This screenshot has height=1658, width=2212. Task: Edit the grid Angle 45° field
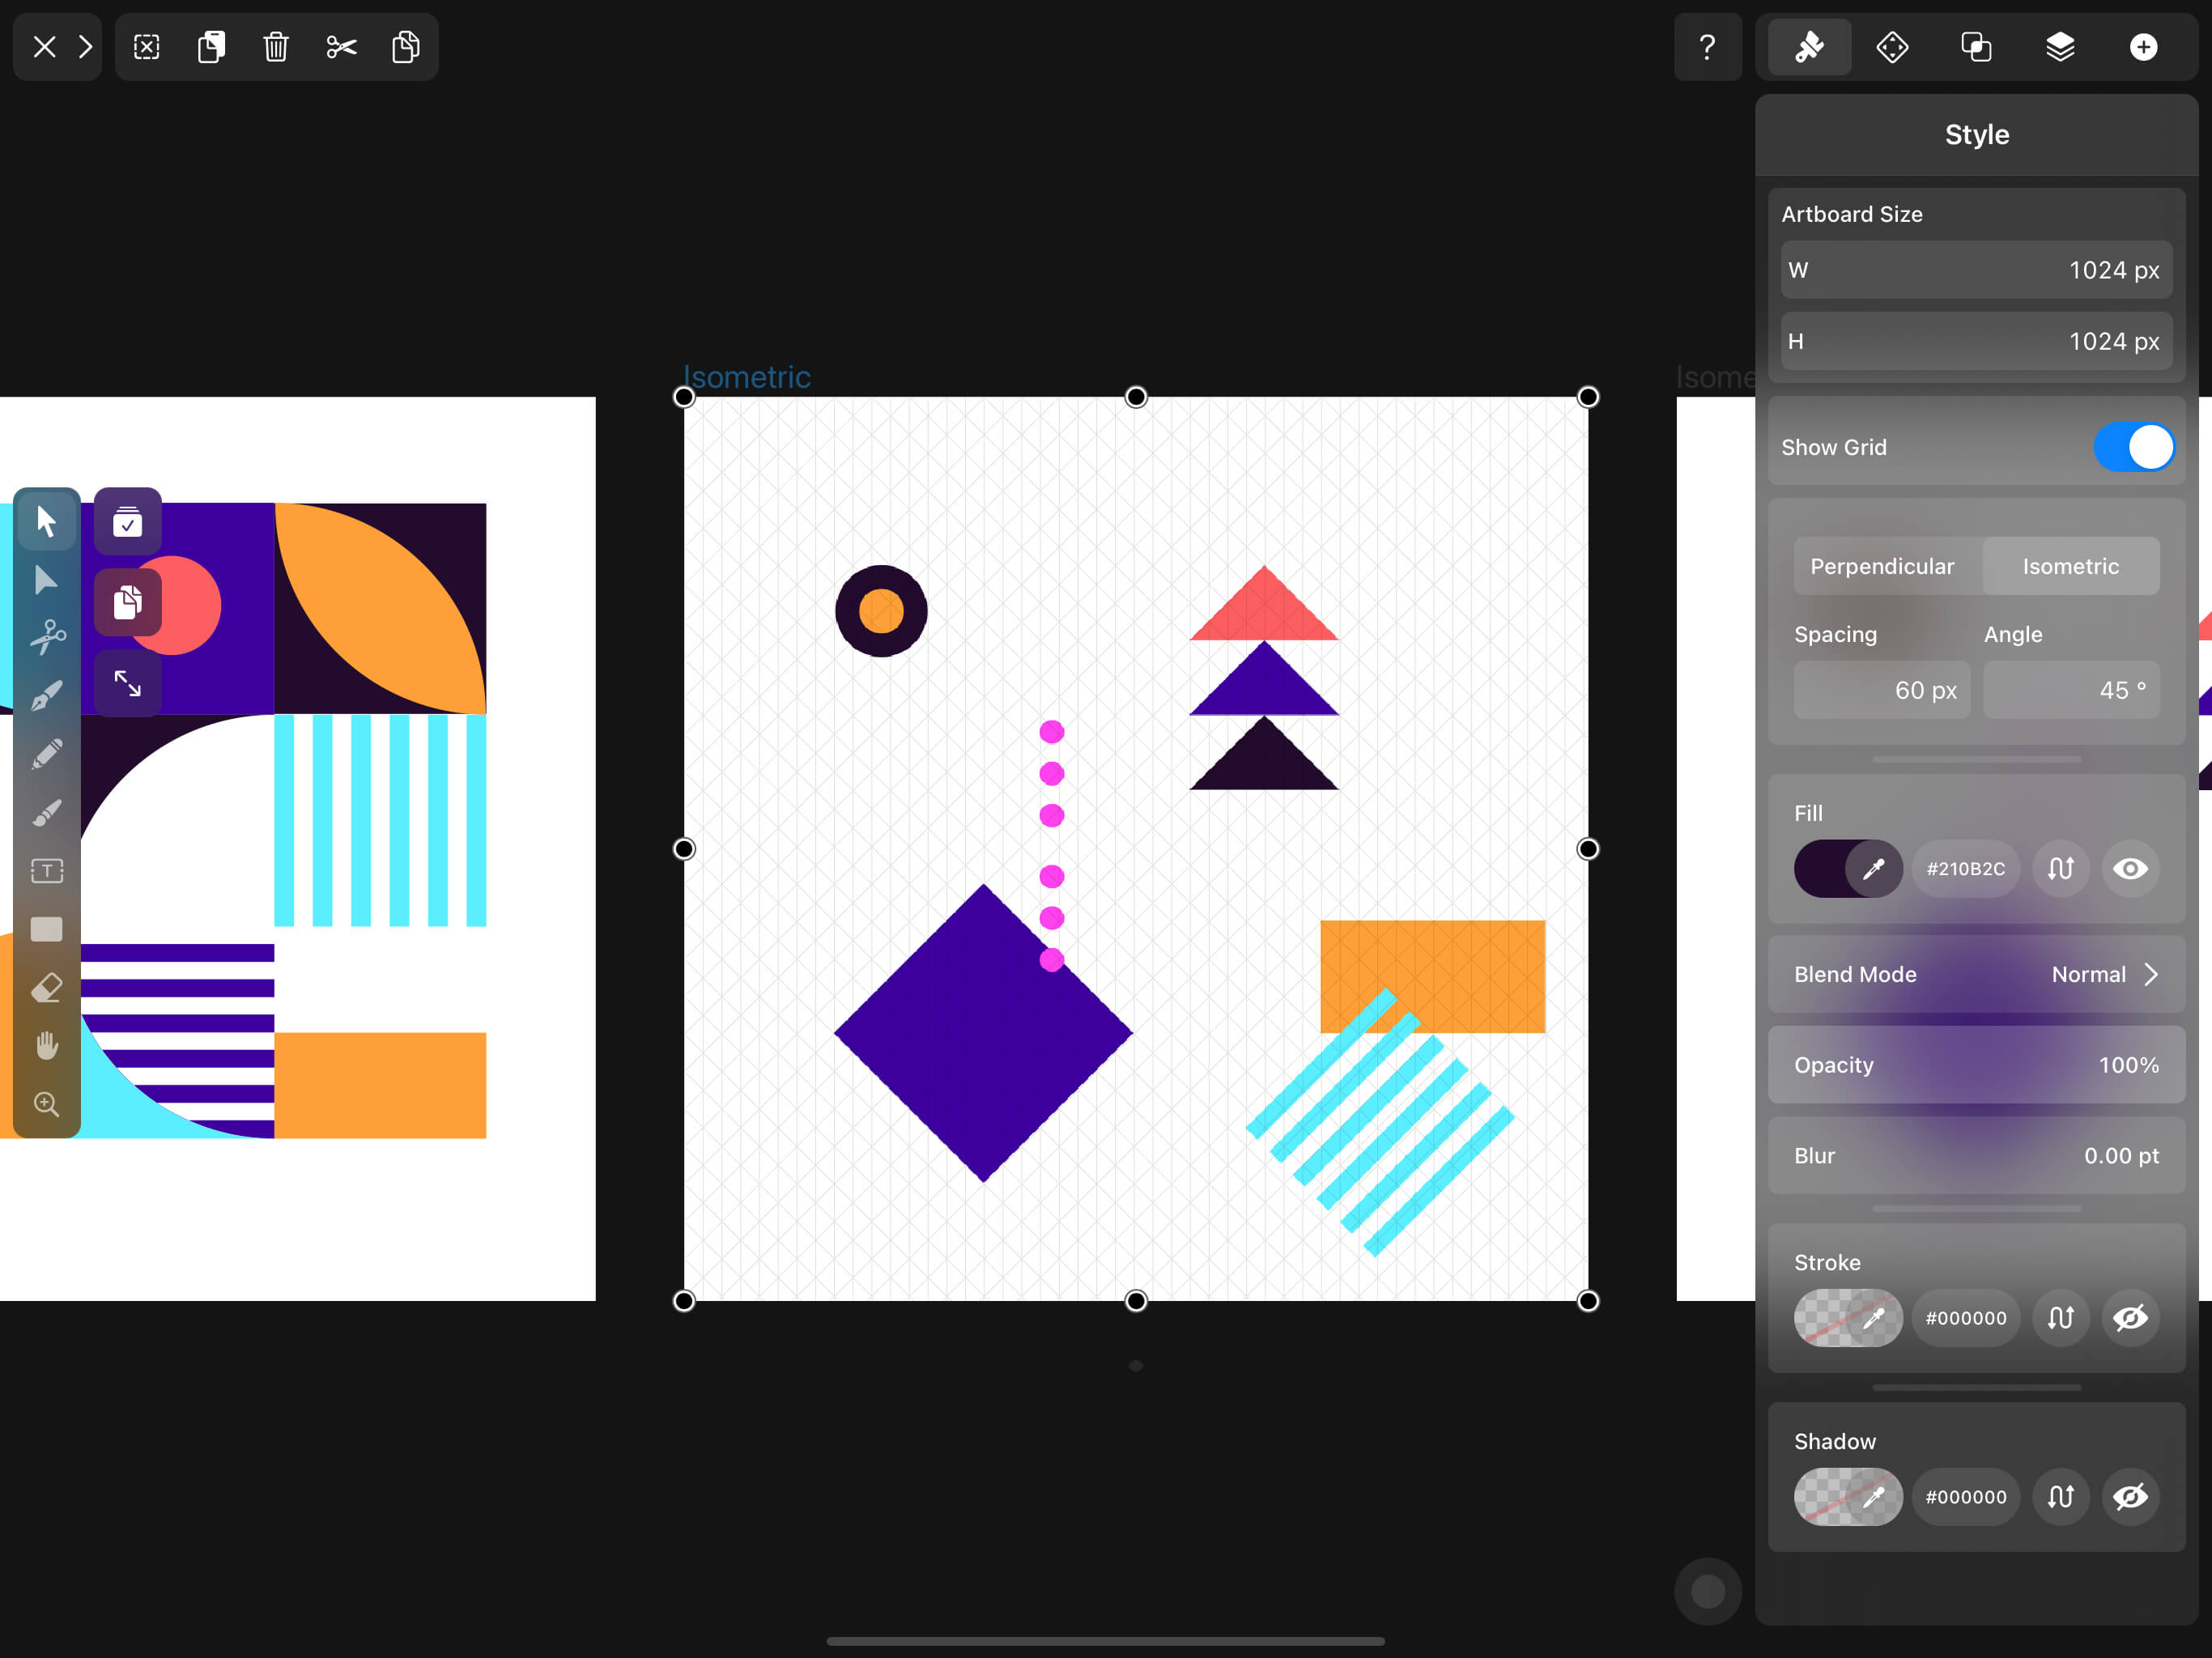coord(2071,690)
